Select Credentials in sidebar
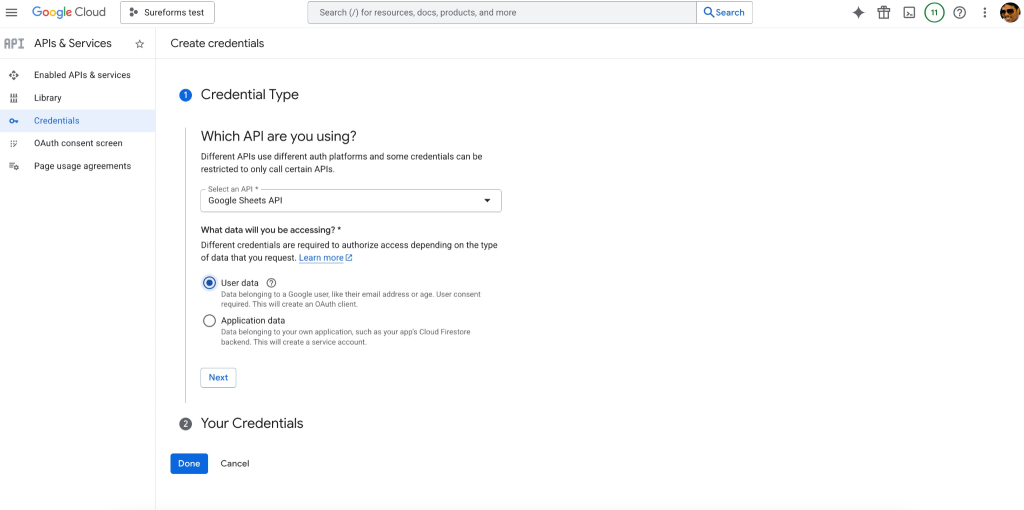1024x510 pixels. point(78,121)
